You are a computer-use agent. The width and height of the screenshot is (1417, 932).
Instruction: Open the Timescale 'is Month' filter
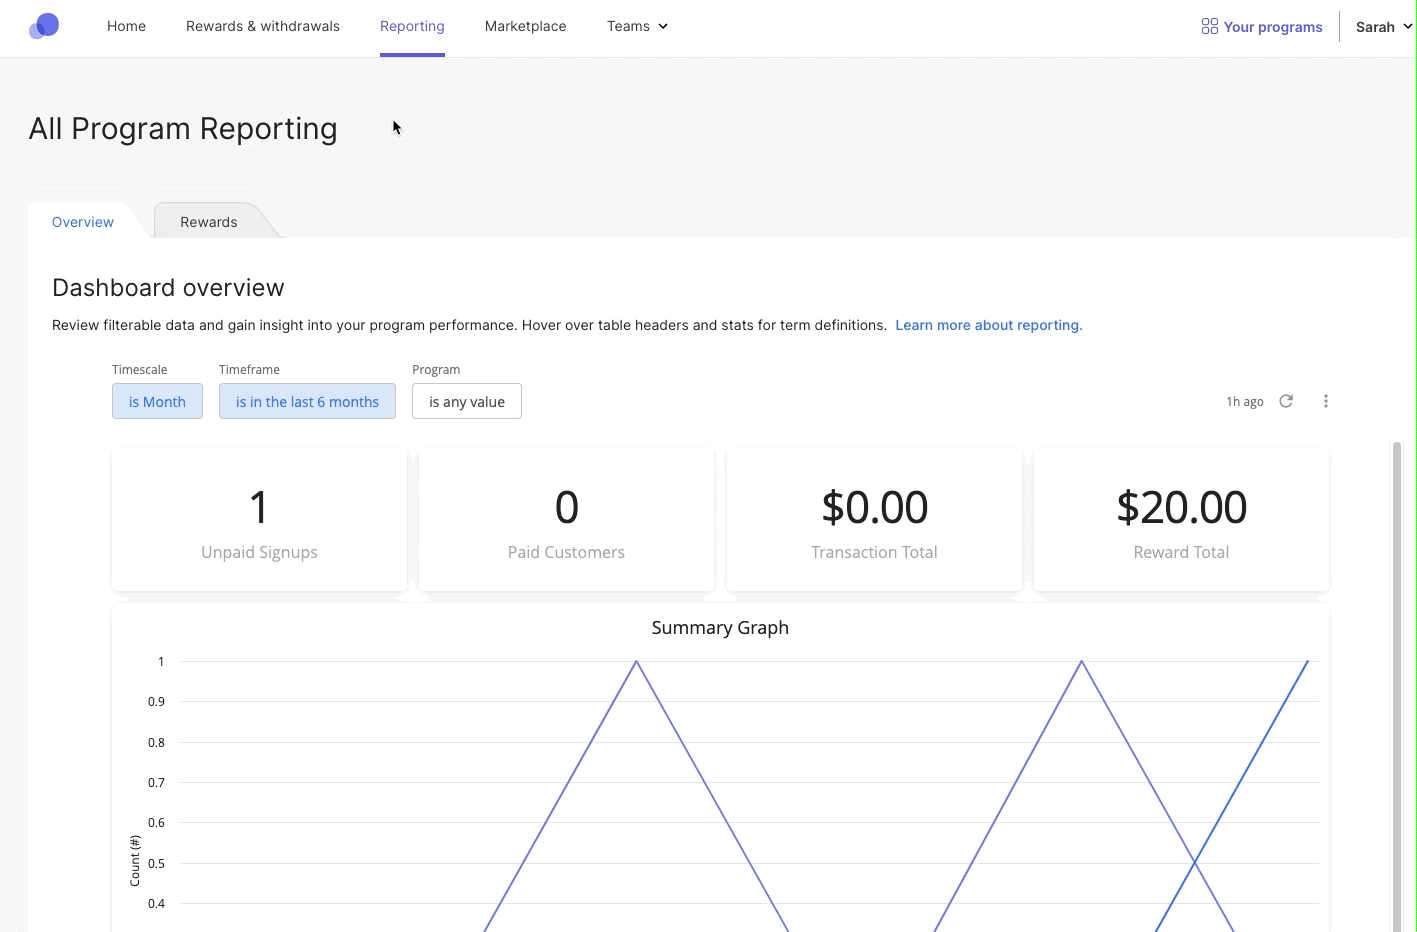(x=157, y=401)
